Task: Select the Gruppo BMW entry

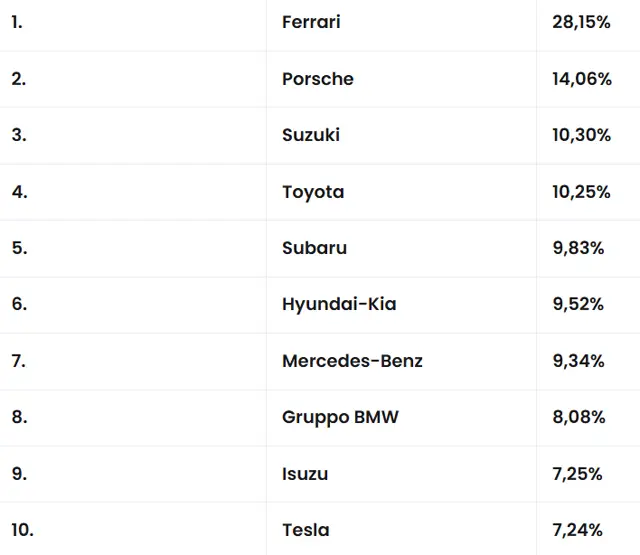Action: click(x=340, y=417)
